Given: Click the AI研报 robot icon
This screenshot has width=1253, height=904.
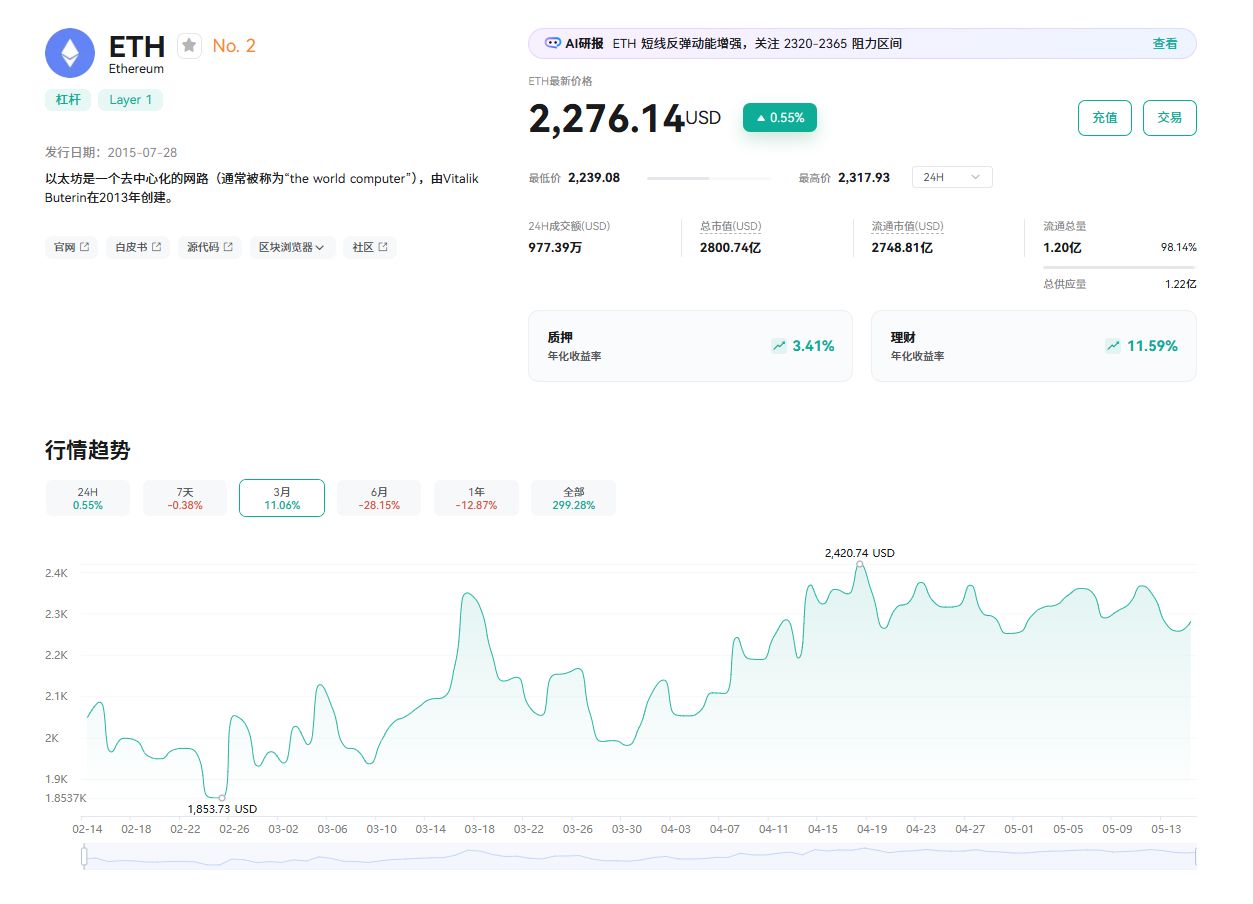Looking at the screenshot, I should [x=553, y=43].
